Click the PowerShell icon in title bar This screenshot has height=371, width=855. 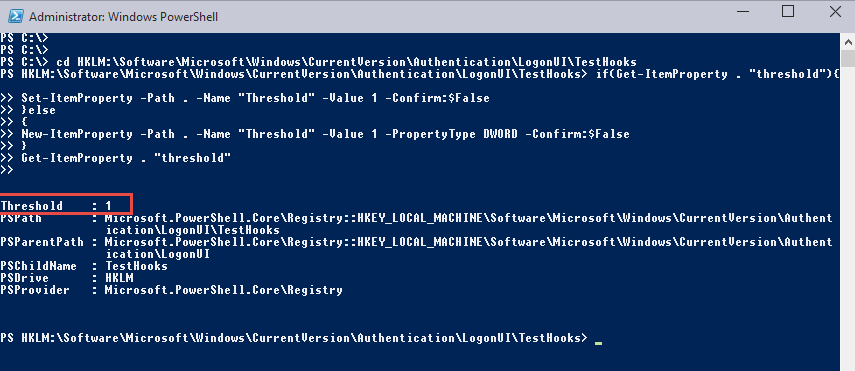[16, 16]
